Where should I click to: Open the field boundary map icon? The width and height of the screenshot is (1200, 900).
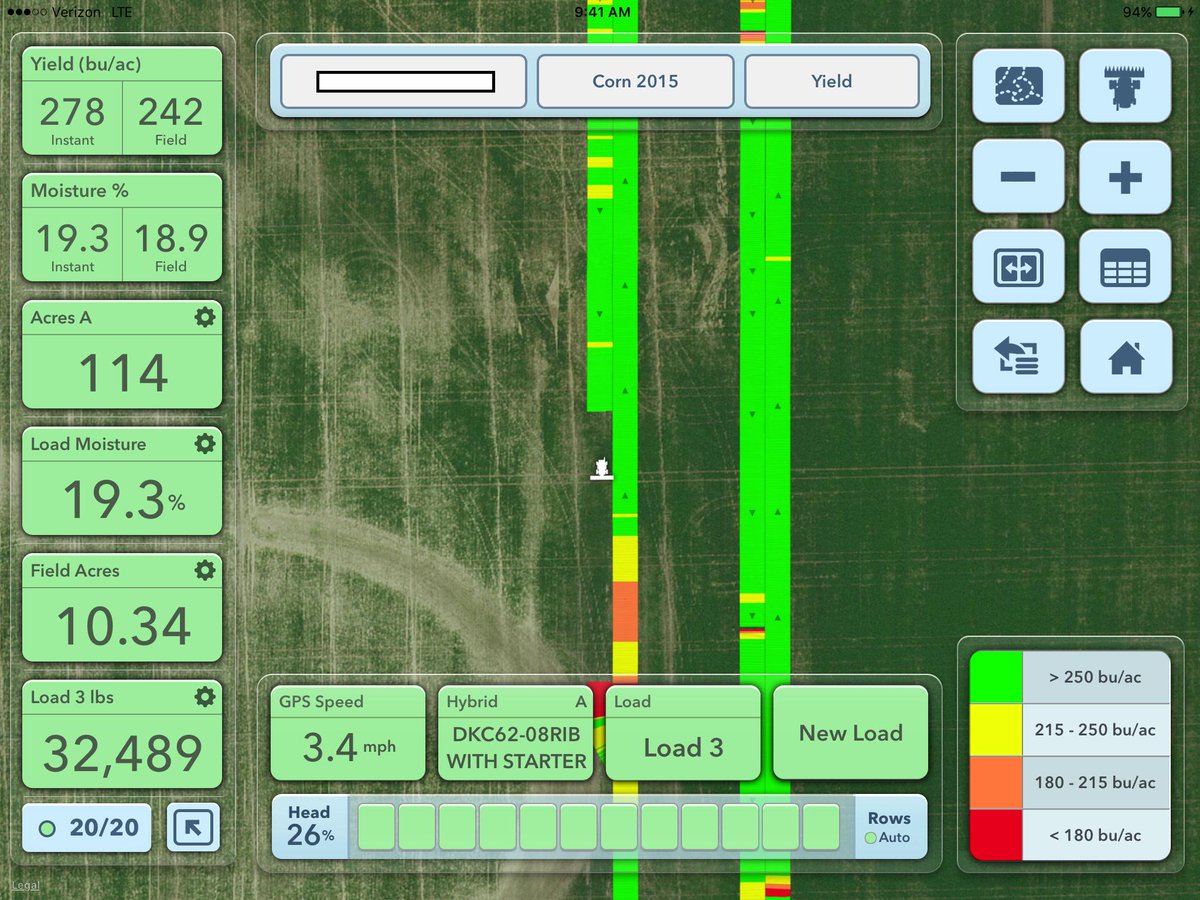pyautogui.click(x=1018, y=86)
